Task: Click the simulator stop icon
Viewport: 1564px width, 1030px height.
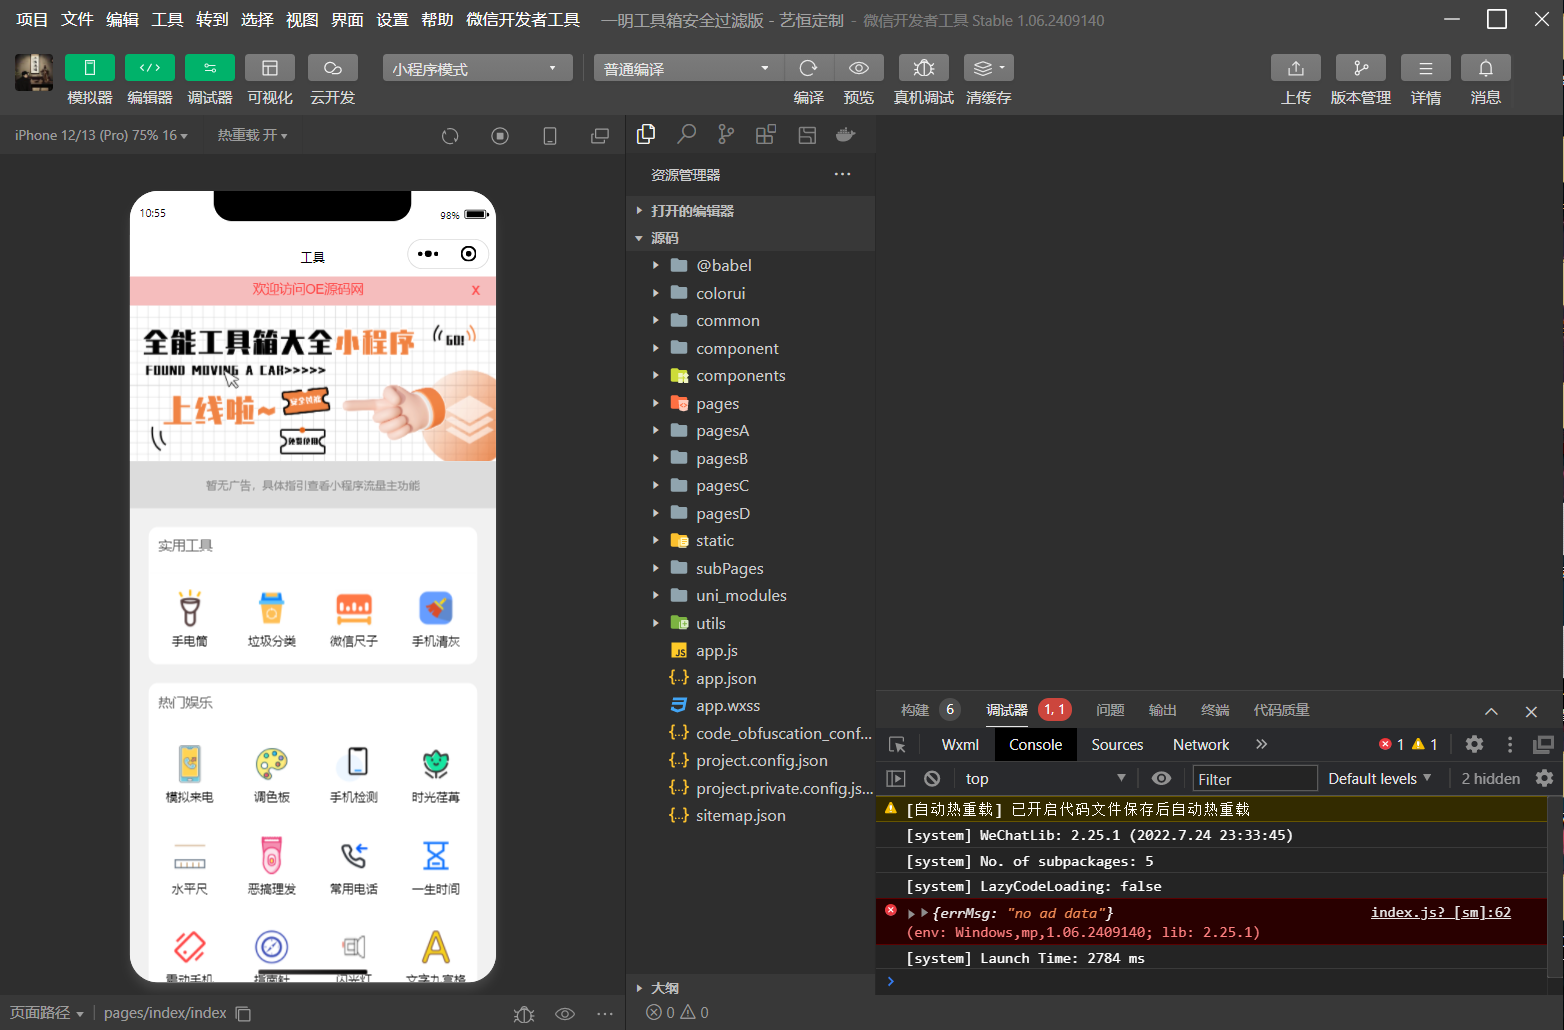Action: 500,136
